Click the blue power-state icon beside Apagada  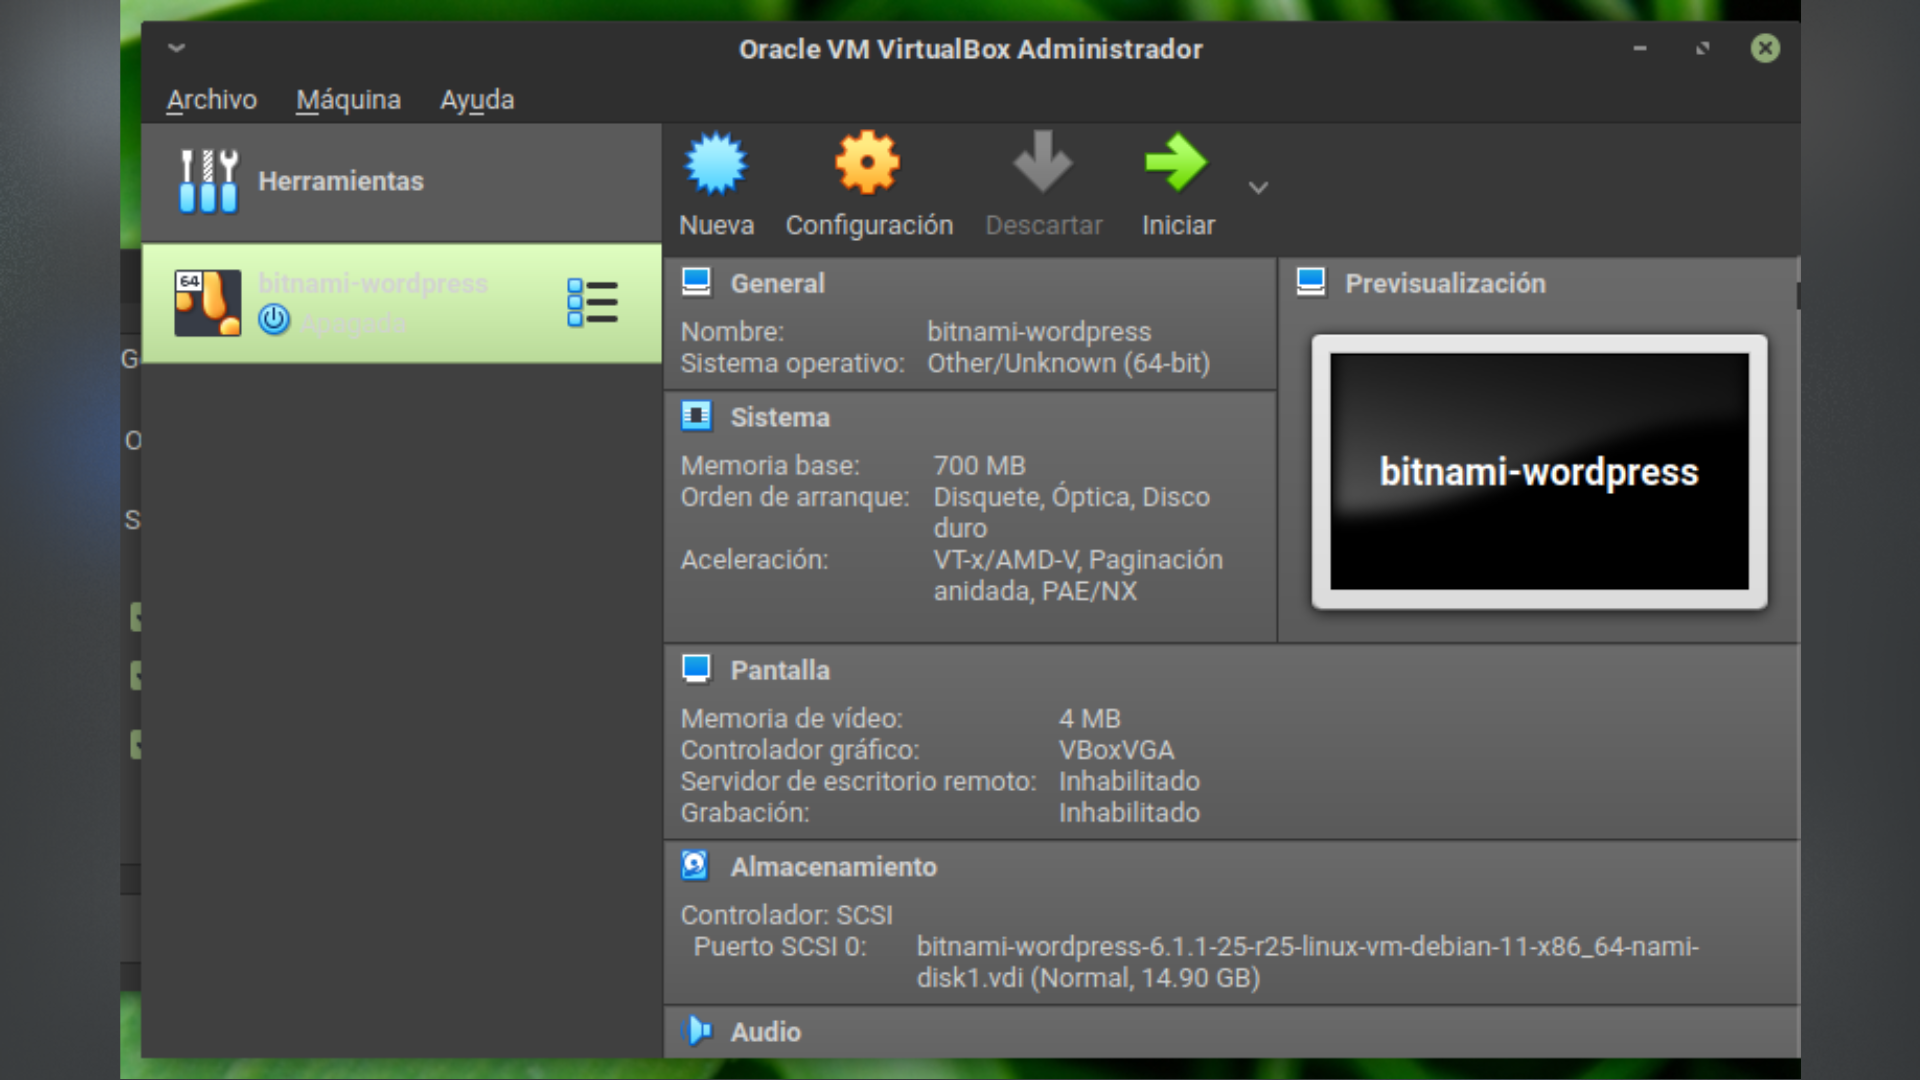274,320
